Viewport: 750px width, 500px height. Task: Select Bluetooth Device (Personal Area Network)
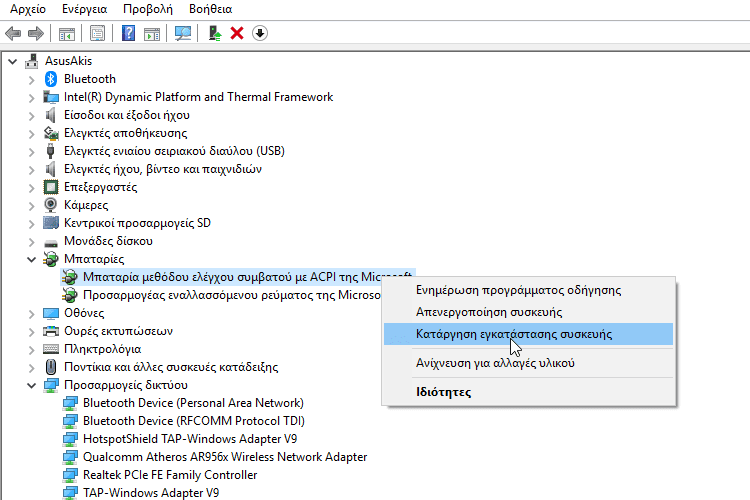(x=193, y=403)
